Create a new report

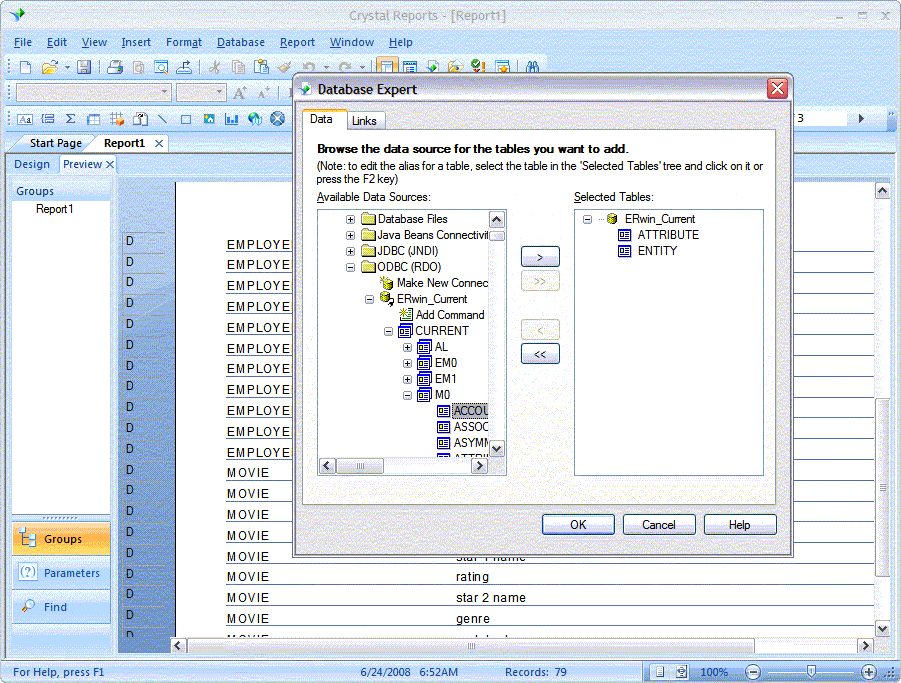(25, 66)
